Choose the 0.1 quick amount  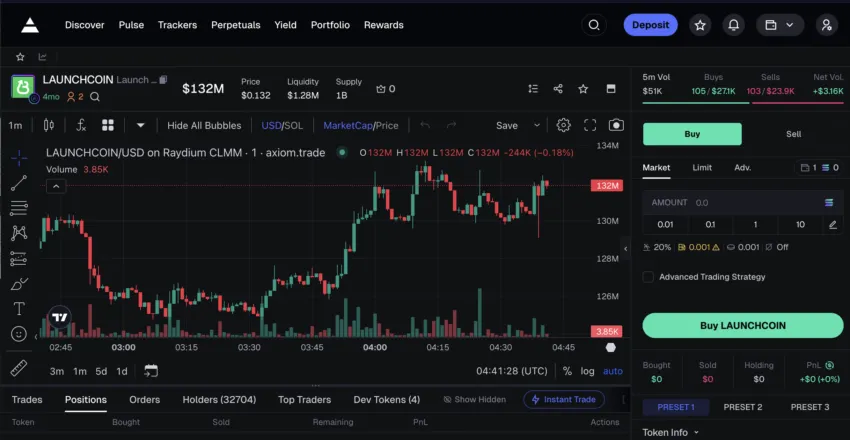710,224
